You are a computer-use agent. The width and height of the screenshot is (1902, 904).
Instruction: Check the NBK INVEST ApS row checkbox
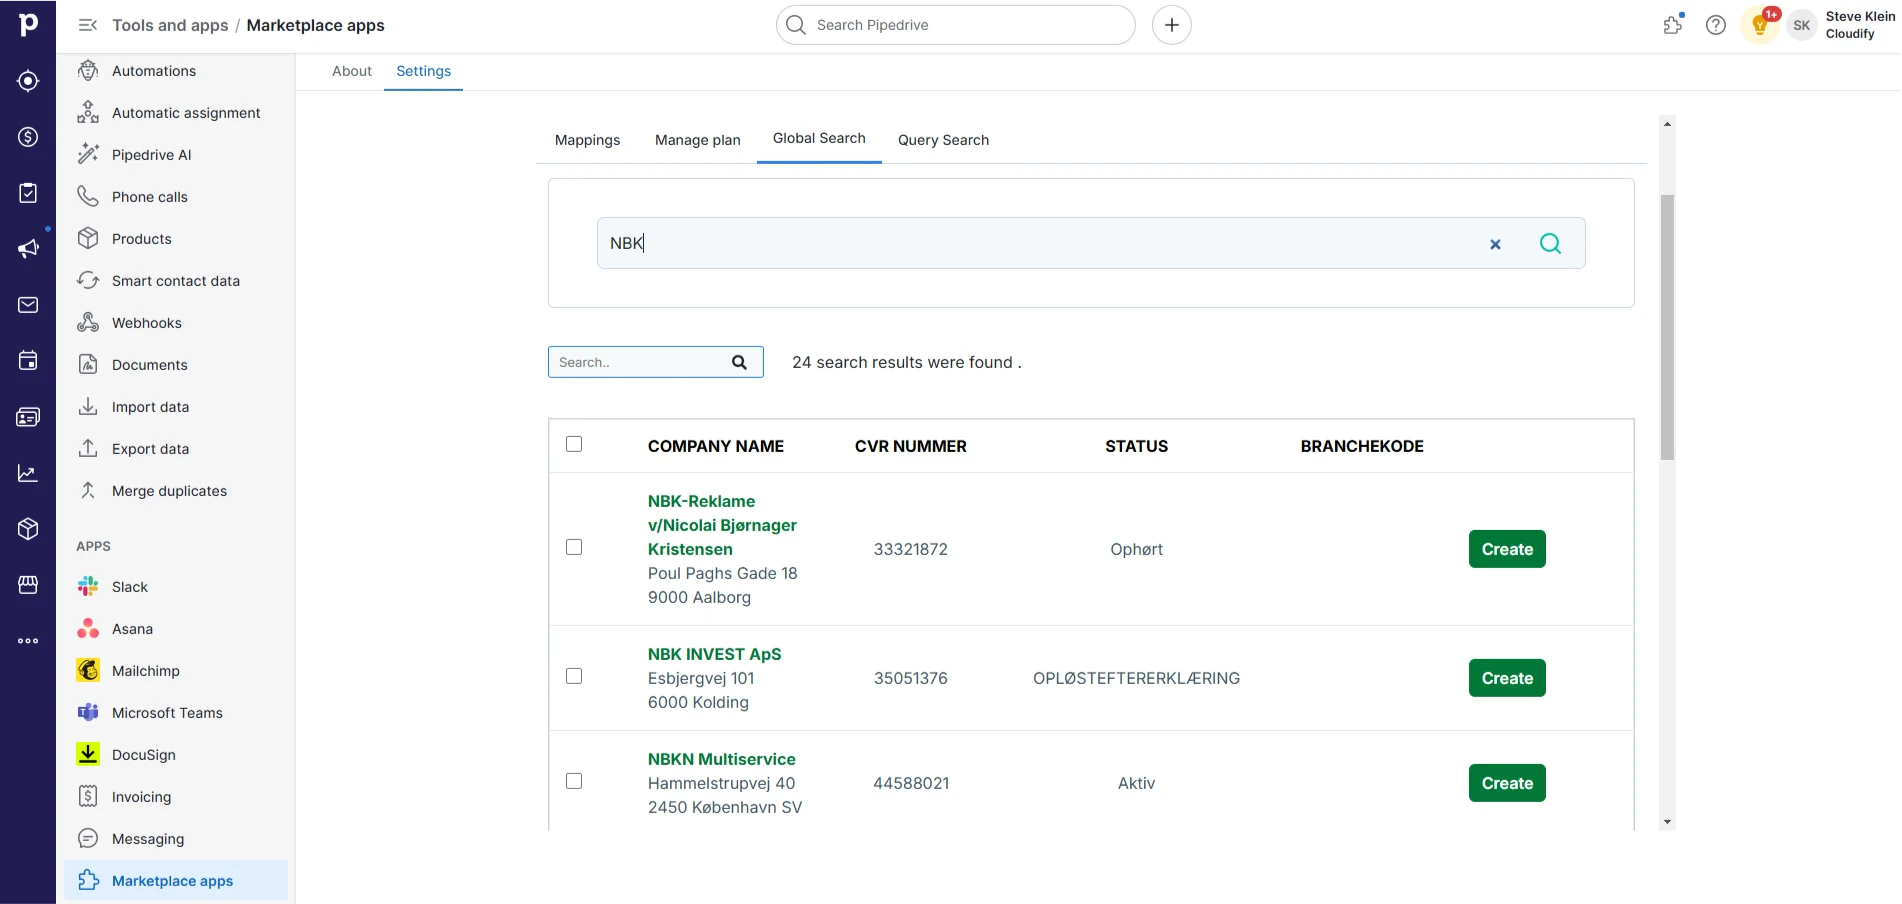pos(574,676)
